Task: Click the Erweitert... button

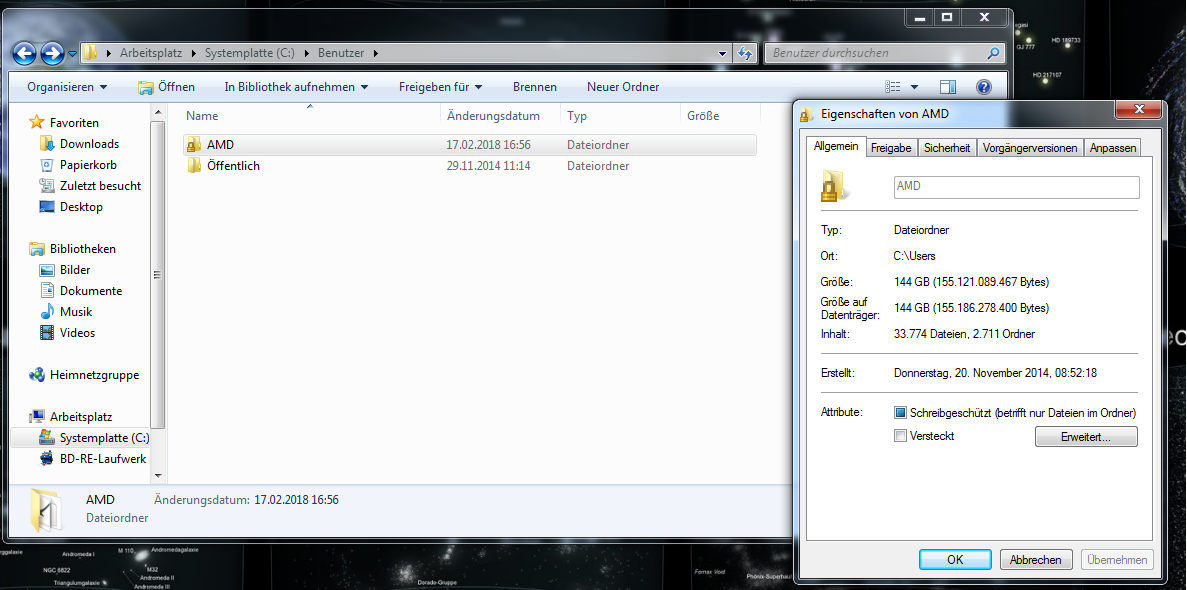Action: (1086, 437)
